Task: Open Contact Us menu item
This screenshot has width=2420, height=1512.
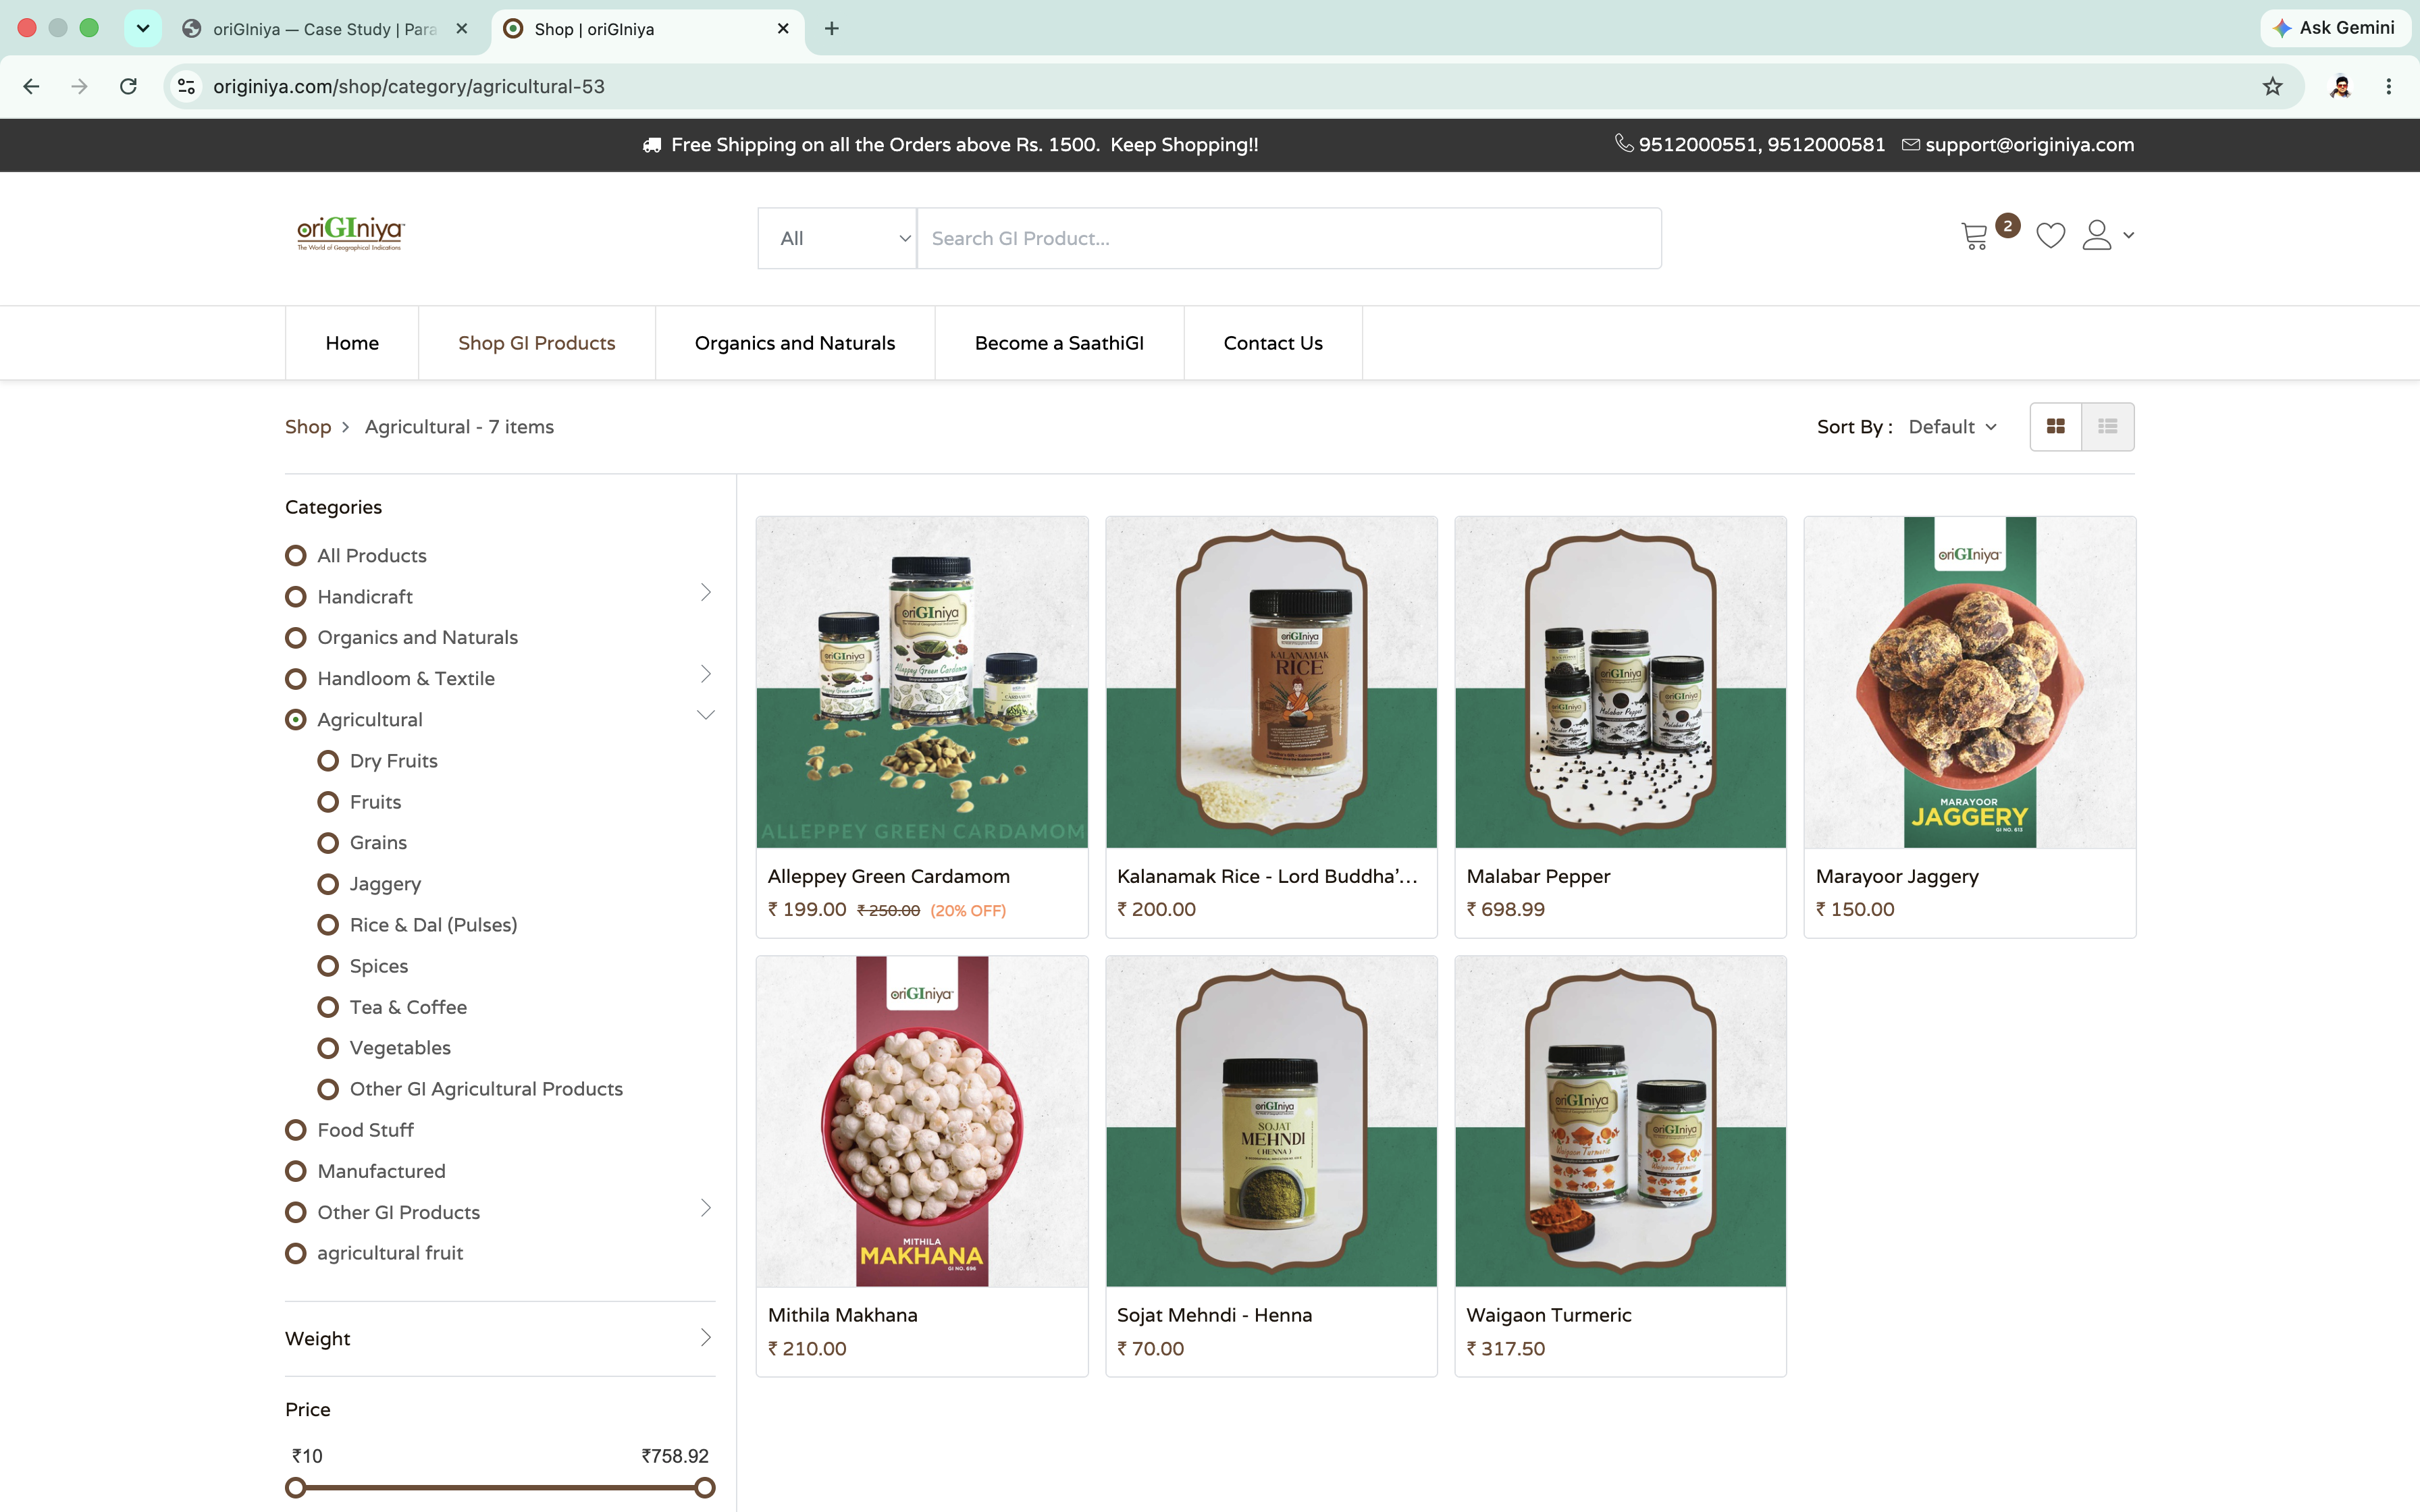Action: point(1273,343)
